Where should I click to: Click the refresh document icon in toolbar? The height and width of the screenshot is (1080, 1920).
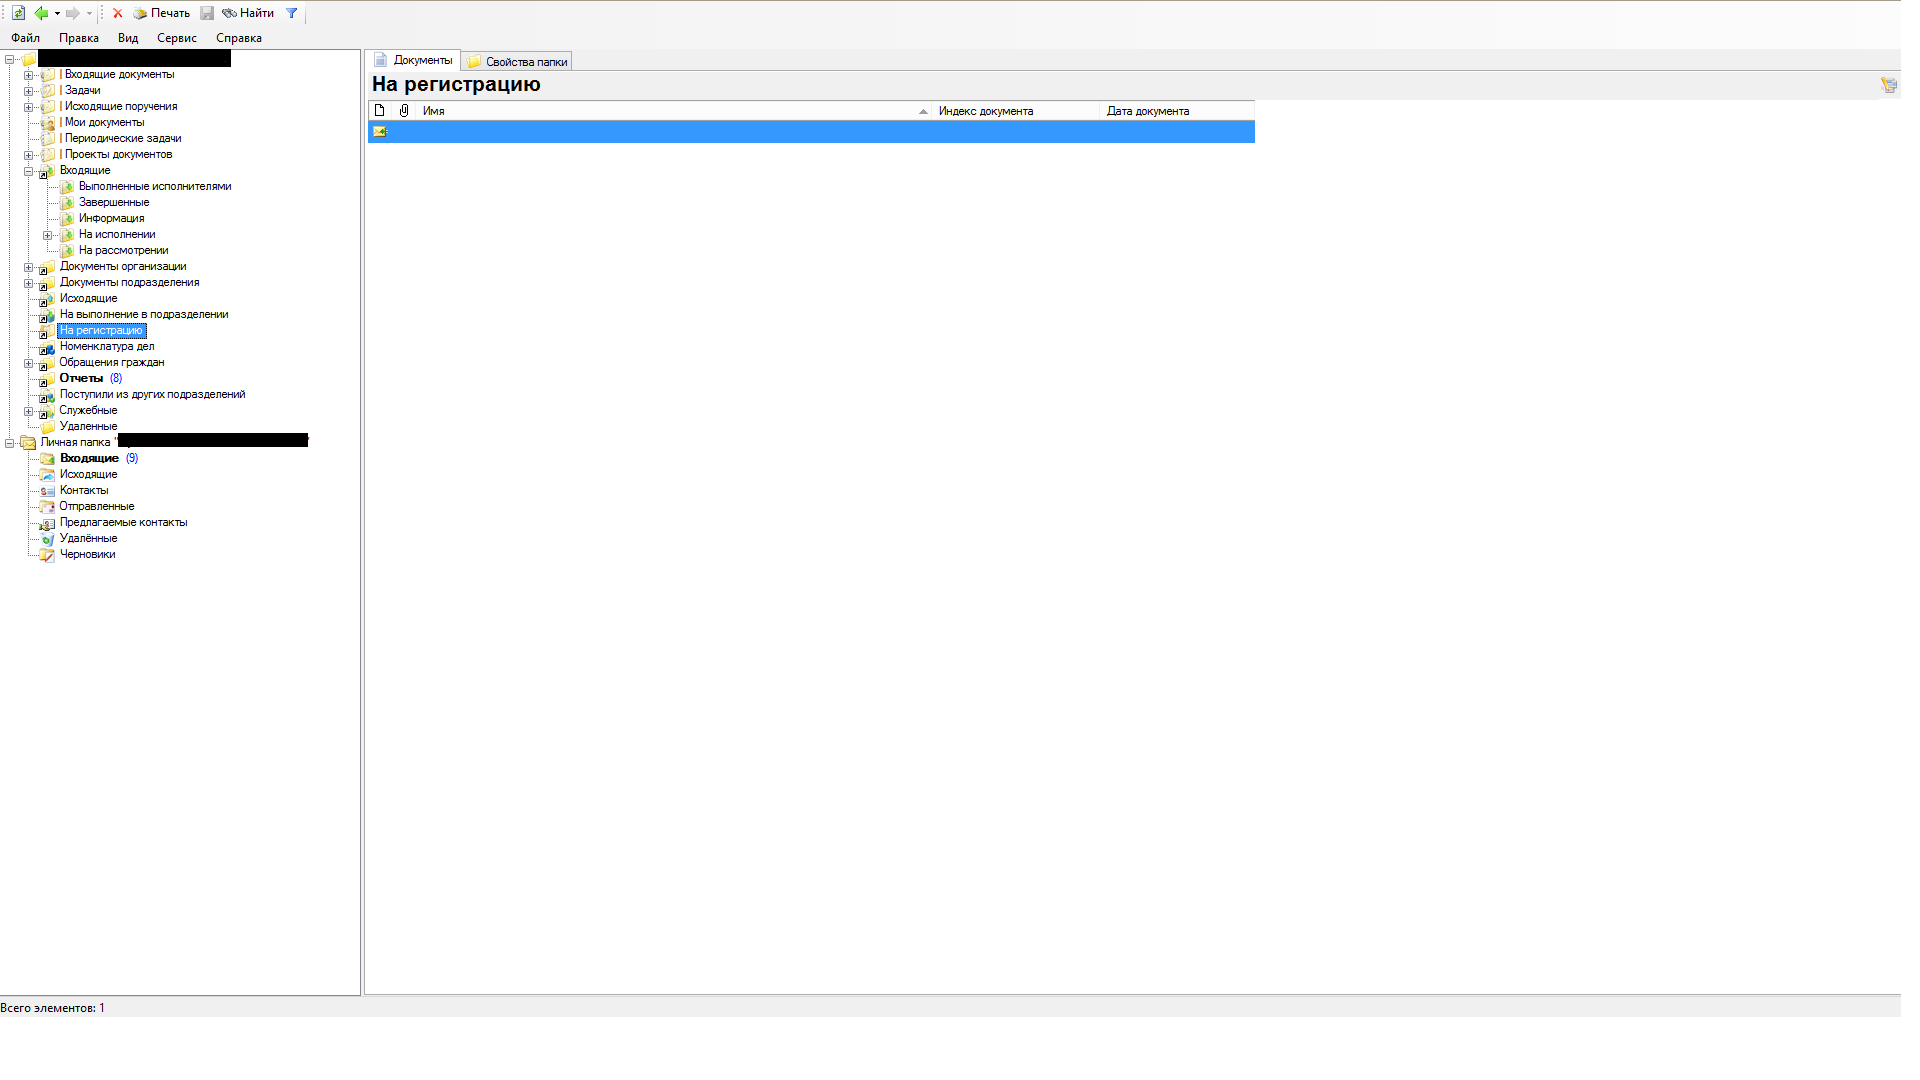(18, 13)
